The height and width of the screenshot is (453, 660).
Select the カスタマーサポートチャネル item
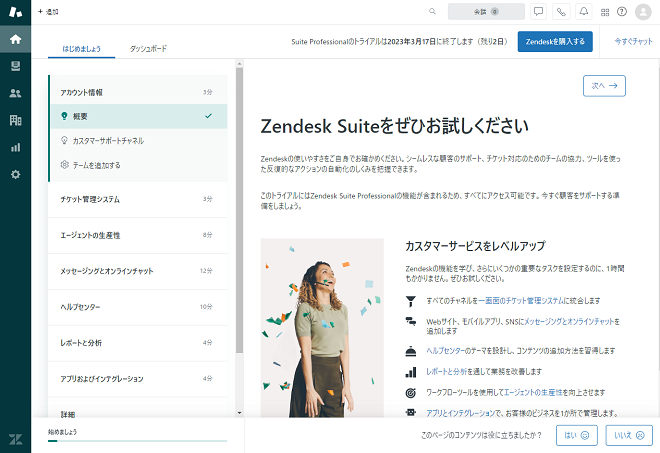pyautogui.click(x=138, y=141)
